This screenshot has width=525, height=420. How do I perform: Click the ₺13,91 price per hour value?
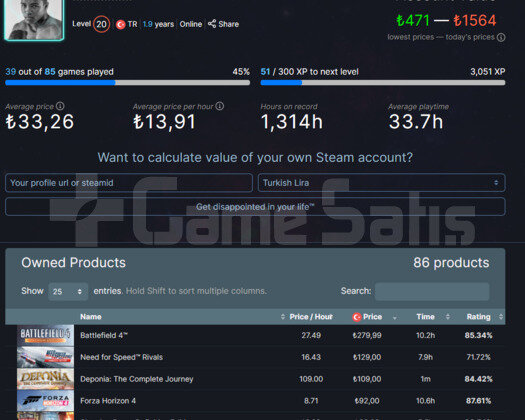164,122
